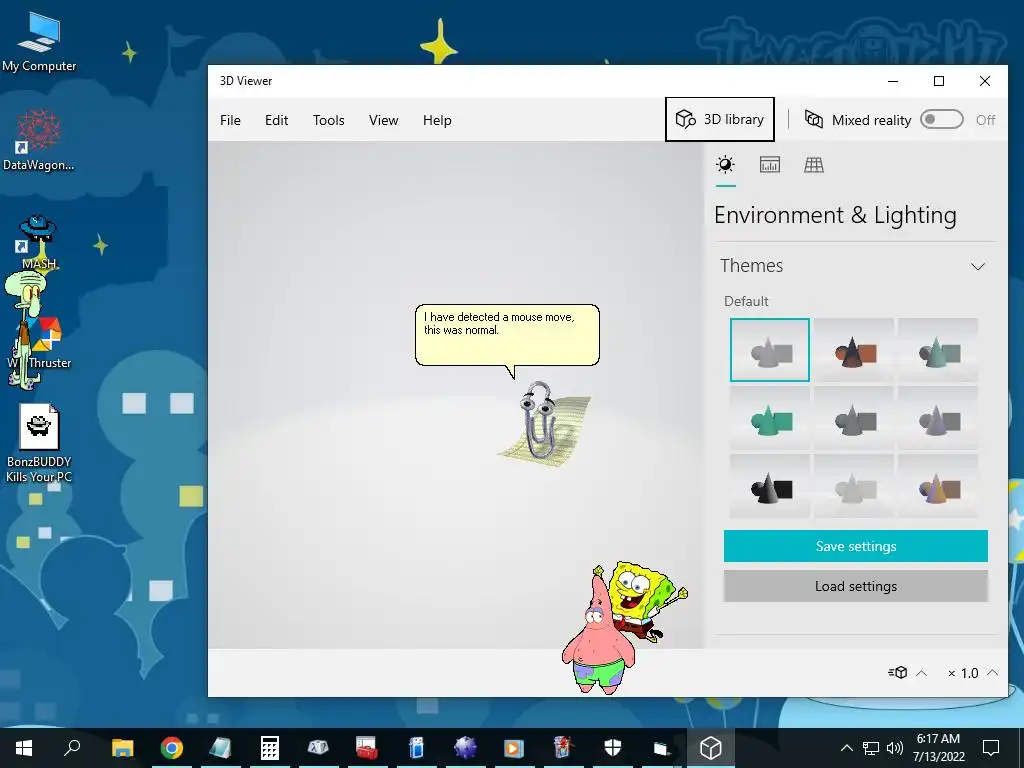The width and height of the screenshot is (1024, 768).
Task: Open the notification center icon
Action: (991, 748)
